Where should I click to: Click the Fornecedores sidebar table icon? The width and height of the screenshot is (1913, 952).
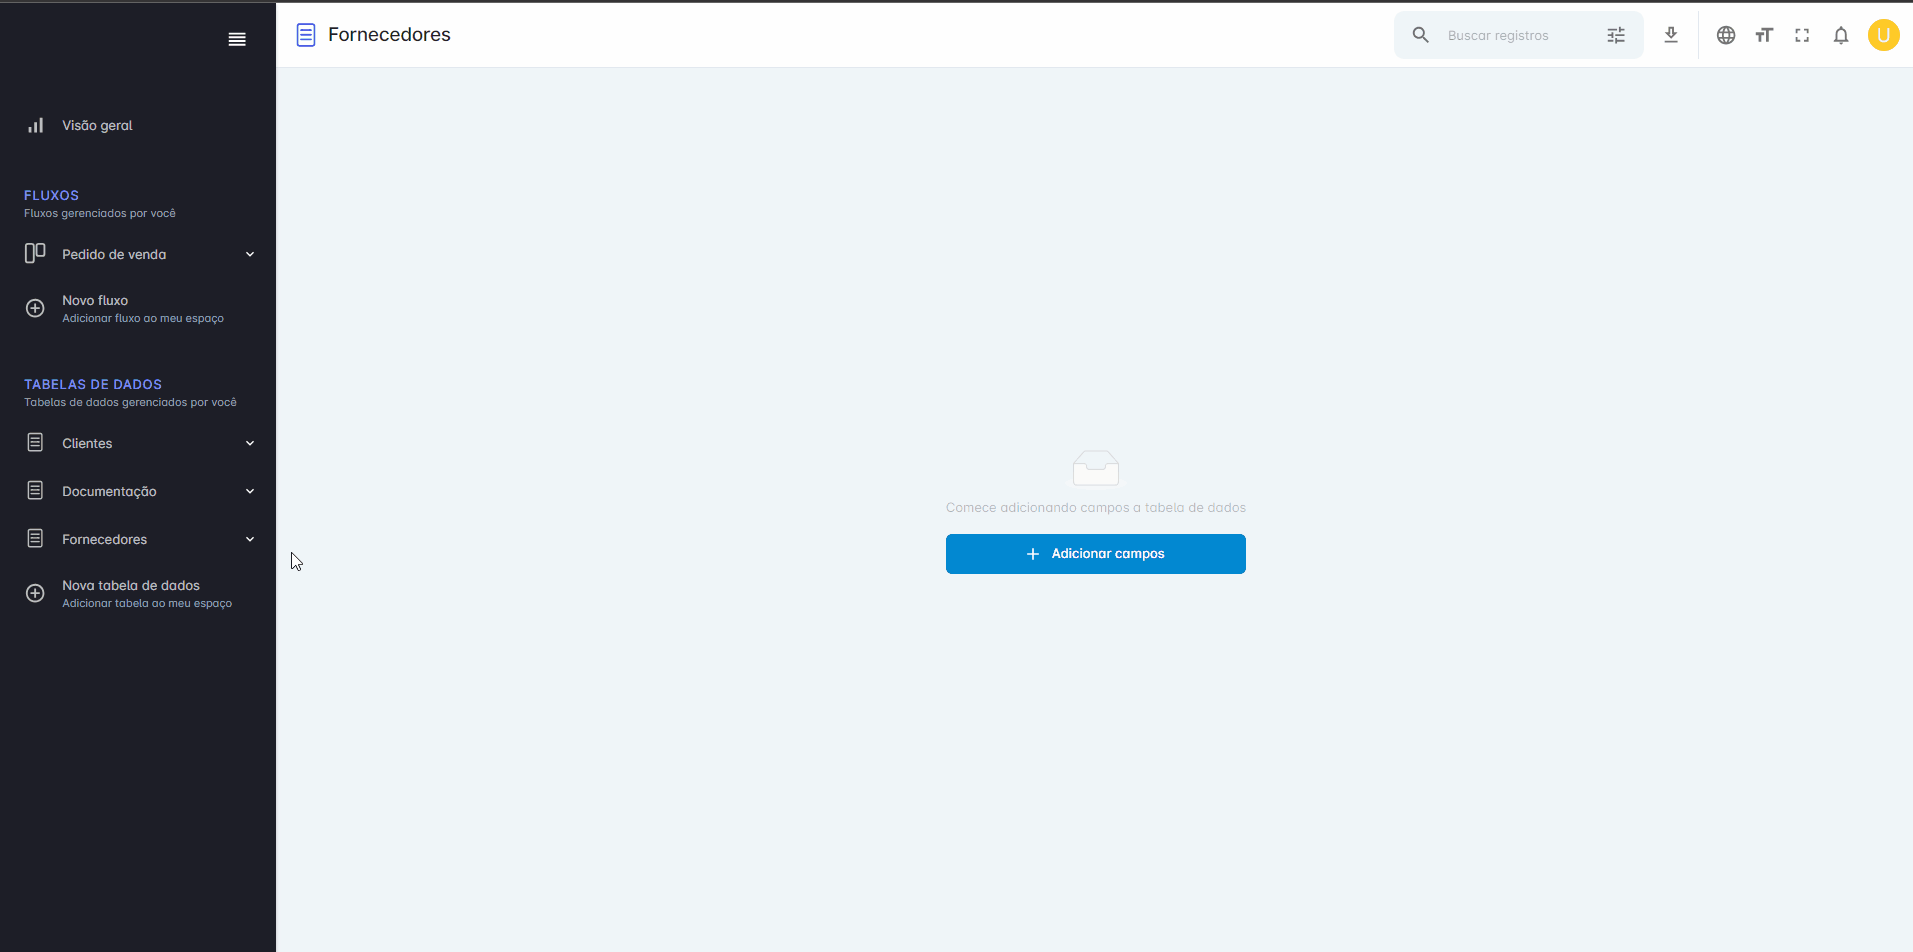coord(35,538)
